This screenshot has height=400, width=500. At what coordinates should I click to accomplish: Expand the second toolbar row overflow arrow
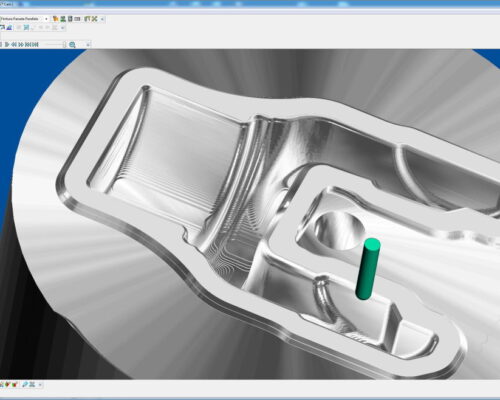62,28
